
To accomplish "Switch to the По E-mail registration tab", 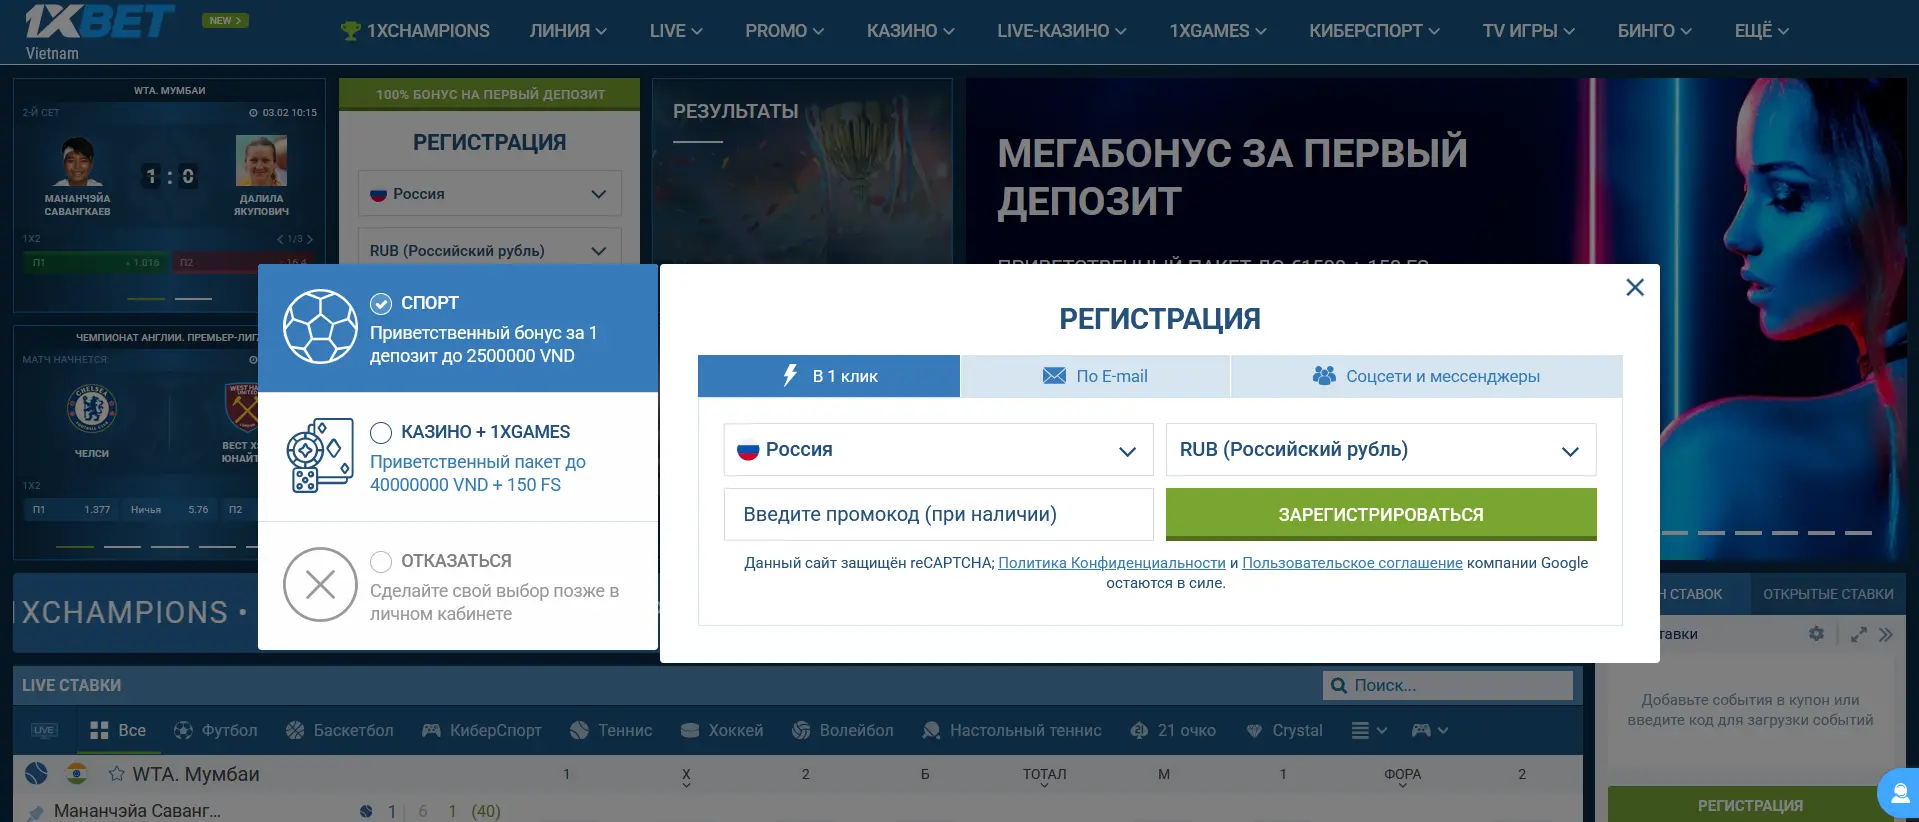I will [1095, 377].
